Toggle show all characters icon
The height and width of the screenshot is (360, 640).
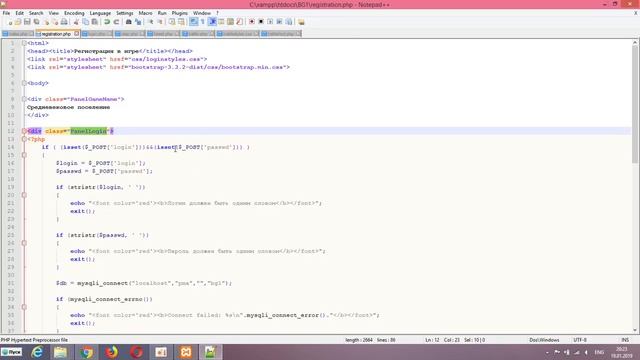(x=202, y=22)
